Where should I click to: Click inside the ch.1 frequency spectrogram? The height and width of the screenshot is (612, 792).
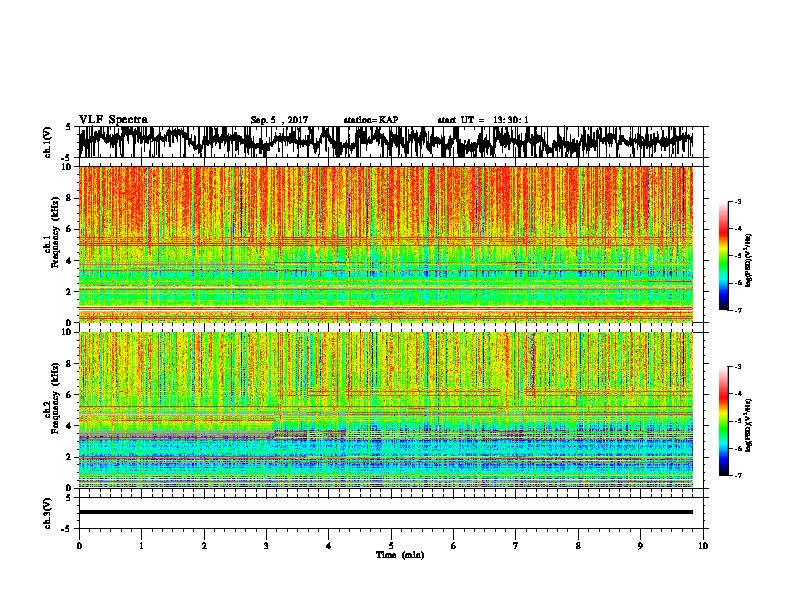385,244
